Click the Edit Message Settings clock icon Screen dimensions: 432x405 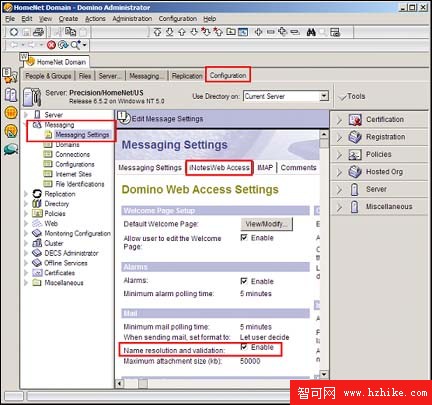[124, 118]
